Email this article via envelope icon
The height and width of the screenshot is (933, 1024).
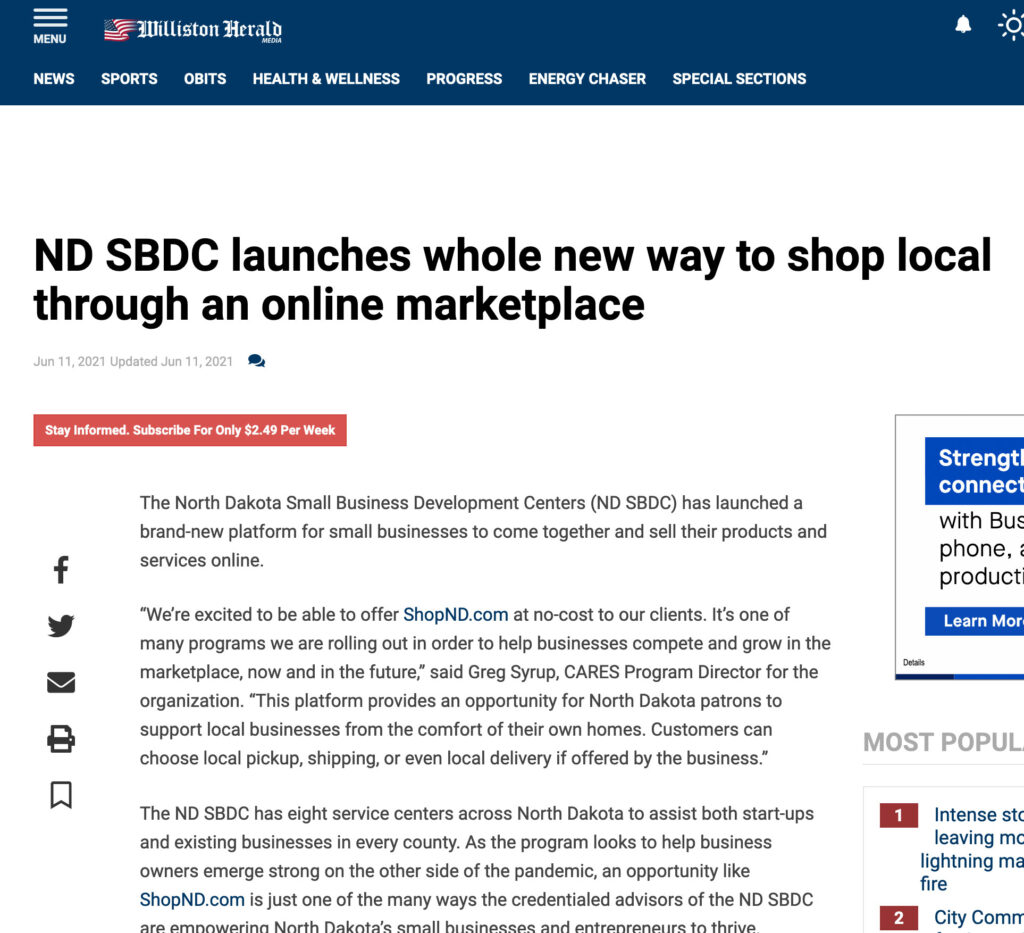[61, 682]
